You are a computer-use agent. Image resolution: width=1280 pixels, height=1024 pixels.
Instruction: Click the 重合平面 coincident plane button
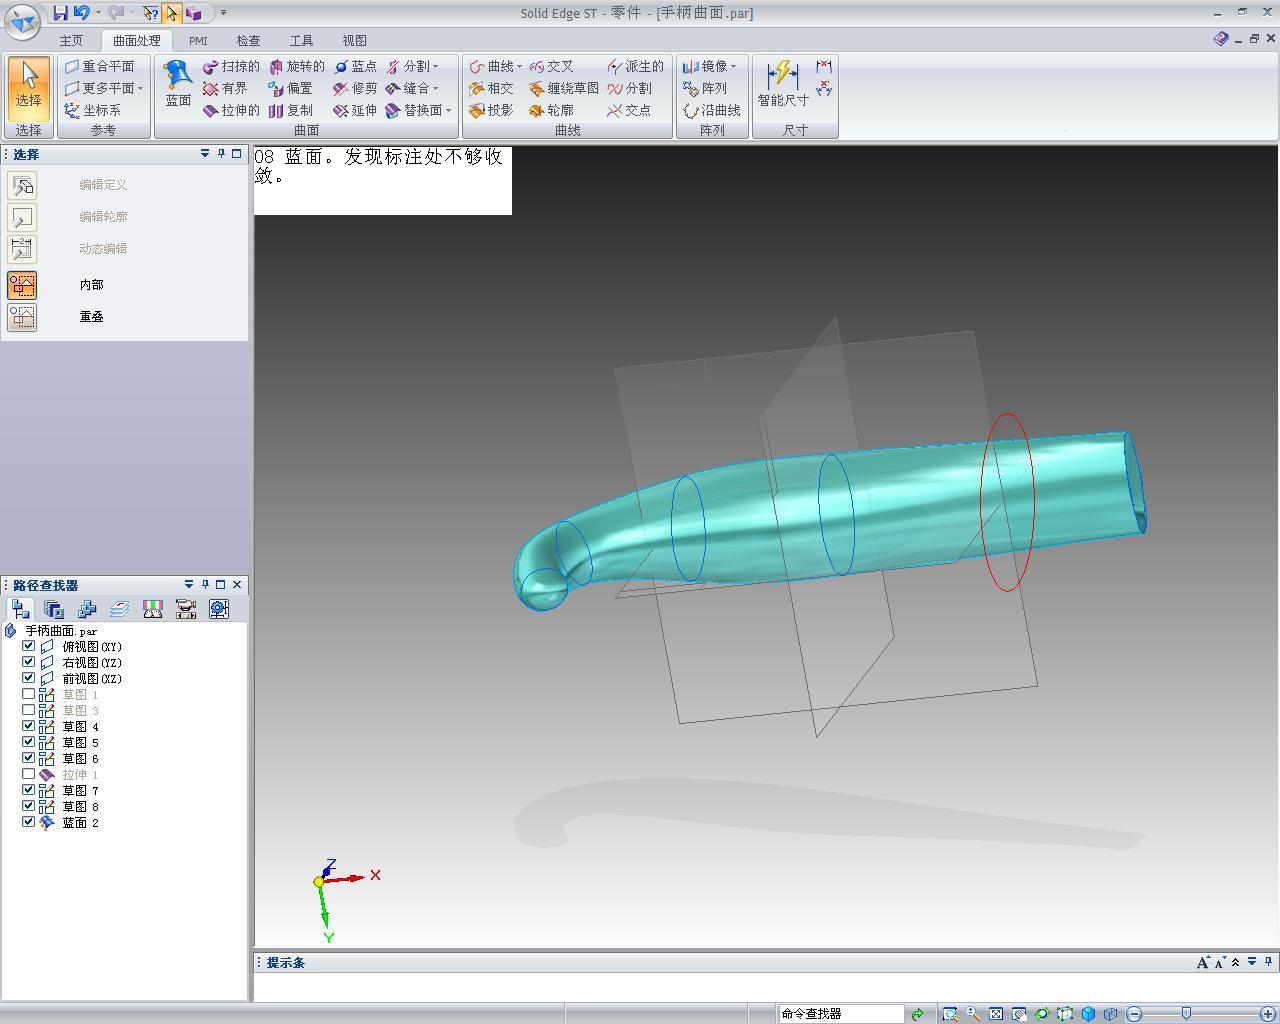[99, 66]
